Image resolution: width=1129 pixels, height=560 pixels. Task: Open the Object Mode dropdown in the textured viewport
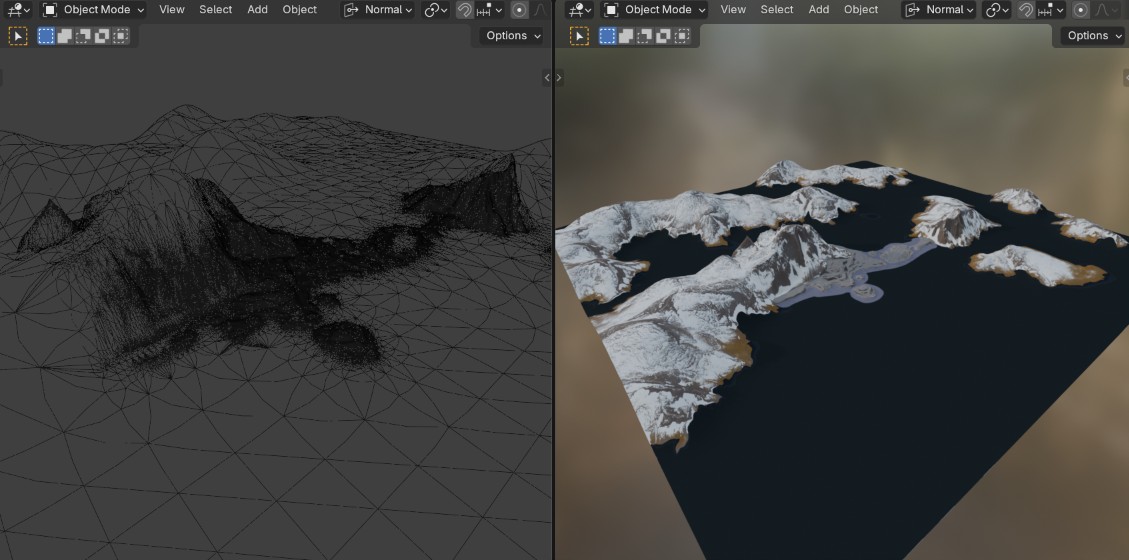(x=655, y=10)
